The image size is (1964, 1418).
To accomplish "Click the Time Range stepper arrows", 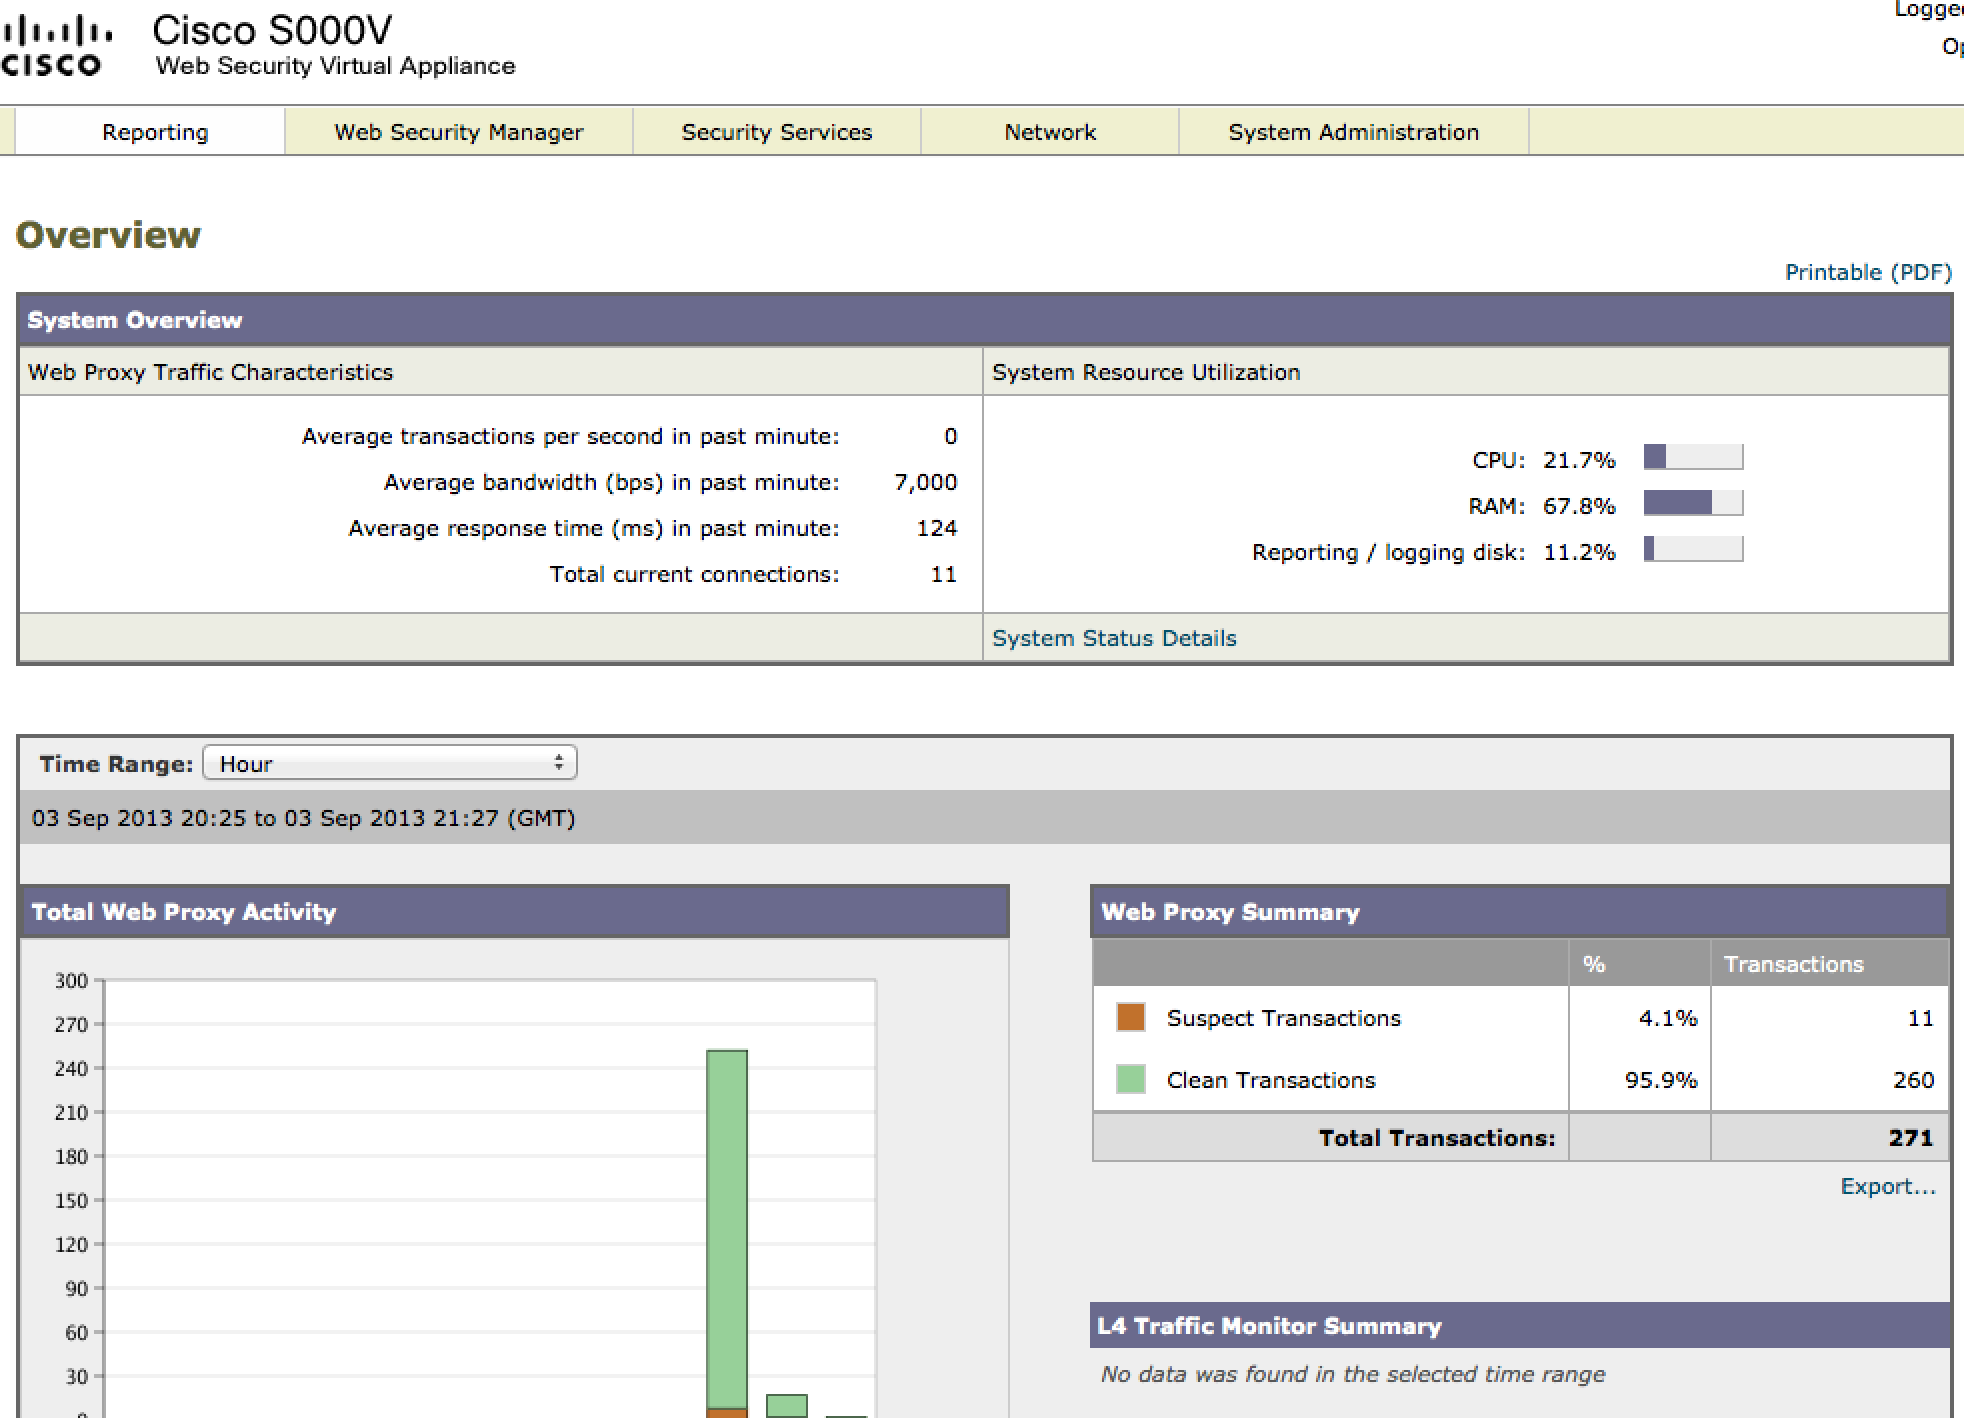I will point(560,763).
